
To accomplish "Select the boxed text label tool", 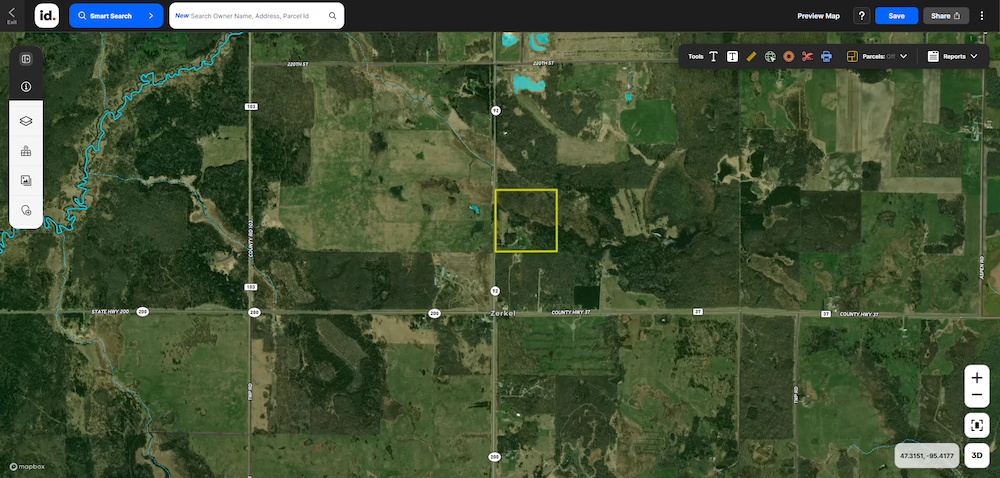I will point(732,57).
